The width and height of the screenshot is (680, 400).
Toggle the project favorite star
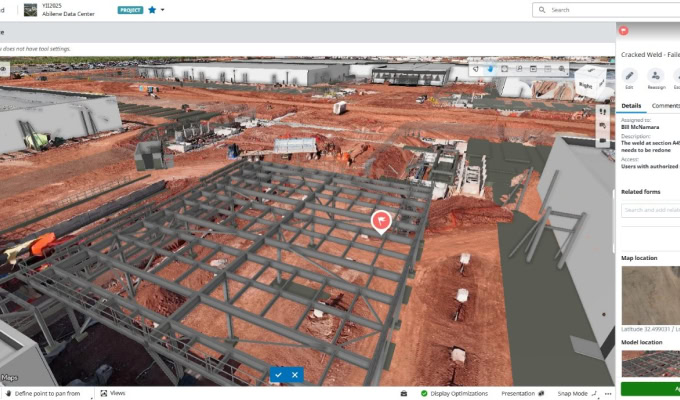(x=152, y=10)
